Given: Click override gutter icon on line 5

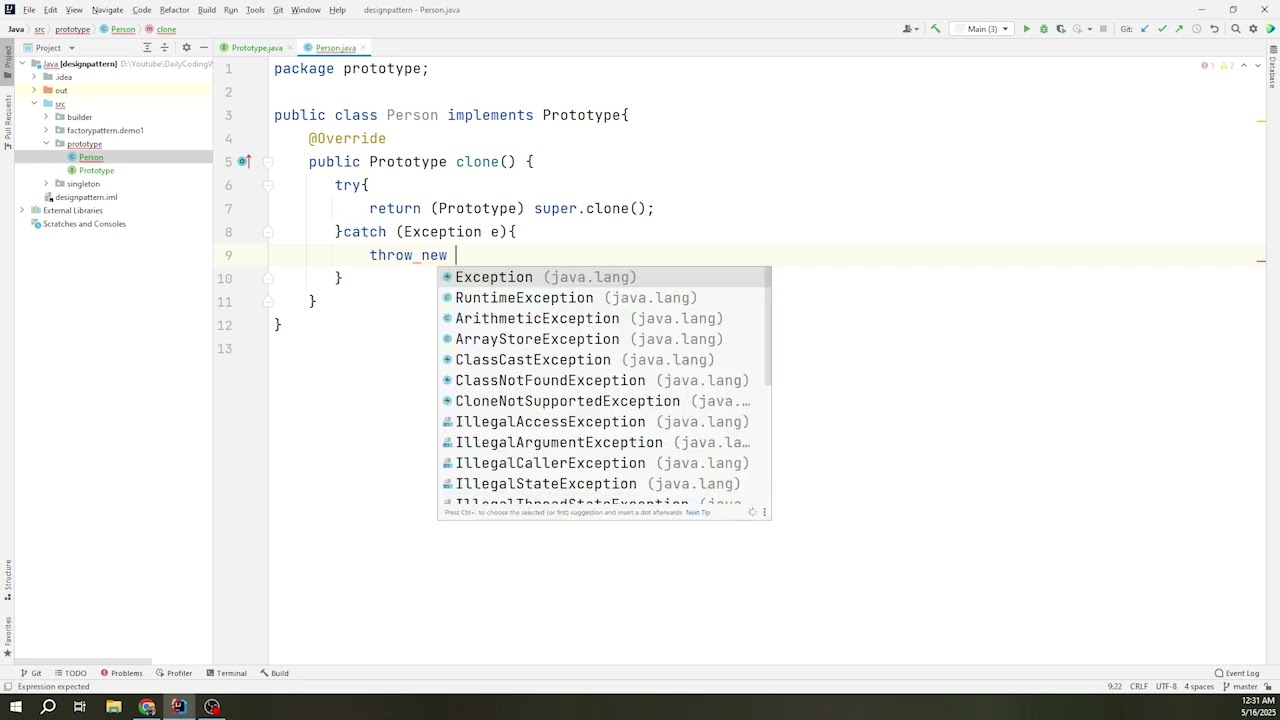Looking at the screenshot, I should pyautogui.click(x=244, y=161).
